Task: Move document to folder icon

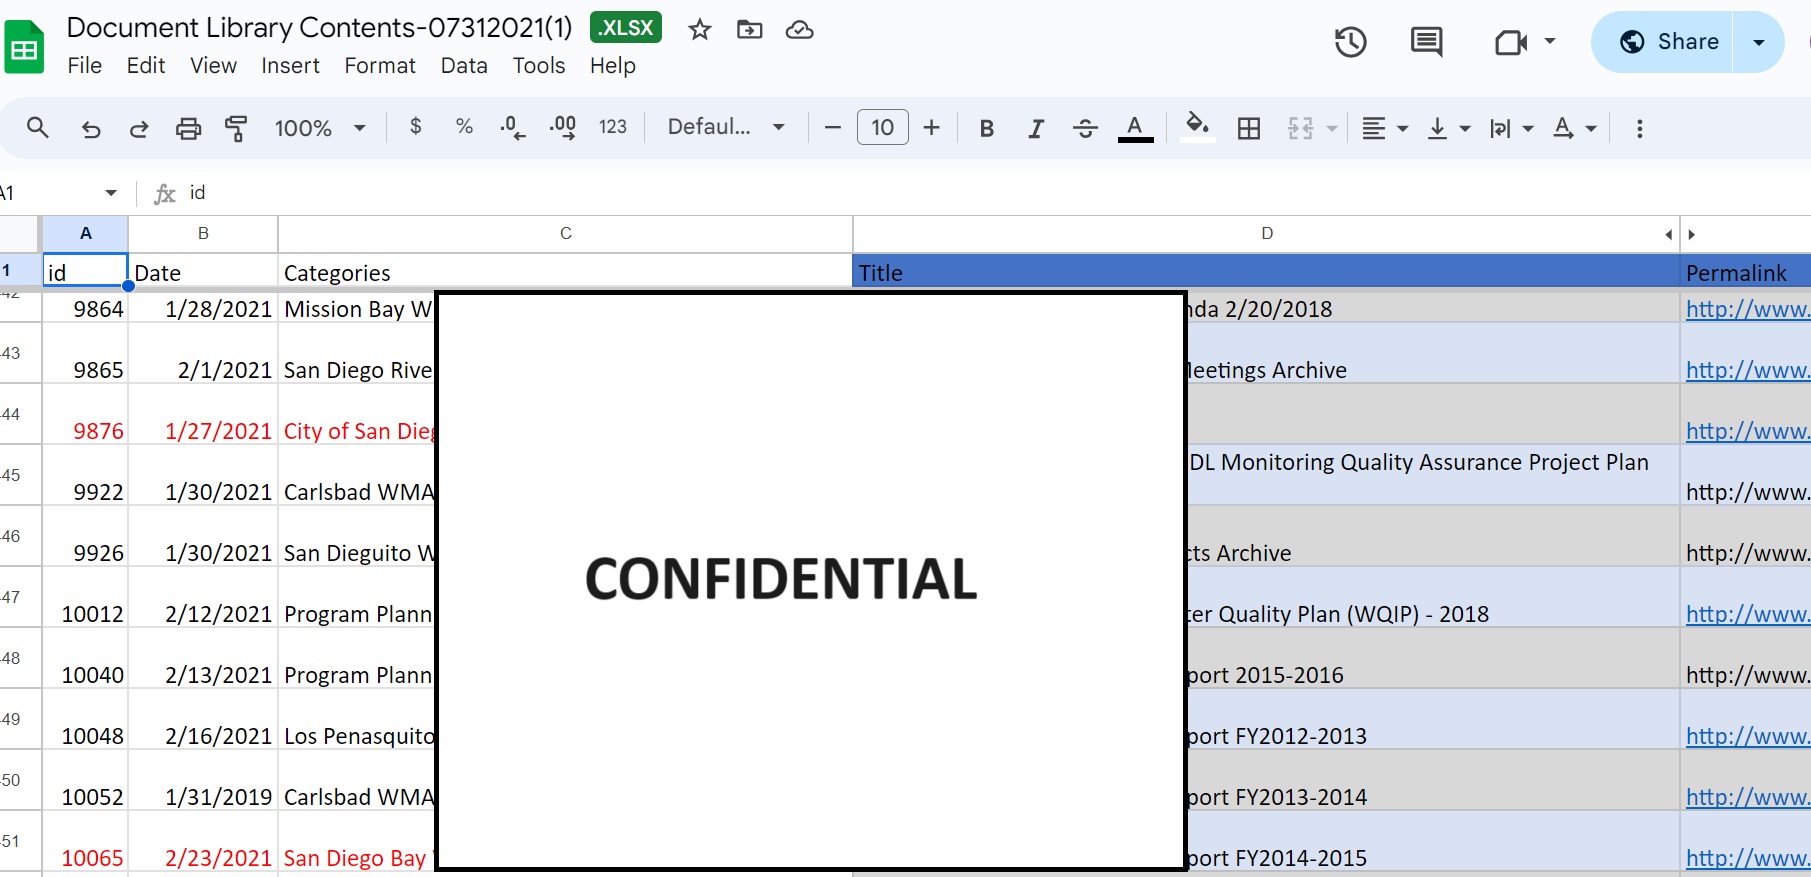Action: click(x=749, y=30)
